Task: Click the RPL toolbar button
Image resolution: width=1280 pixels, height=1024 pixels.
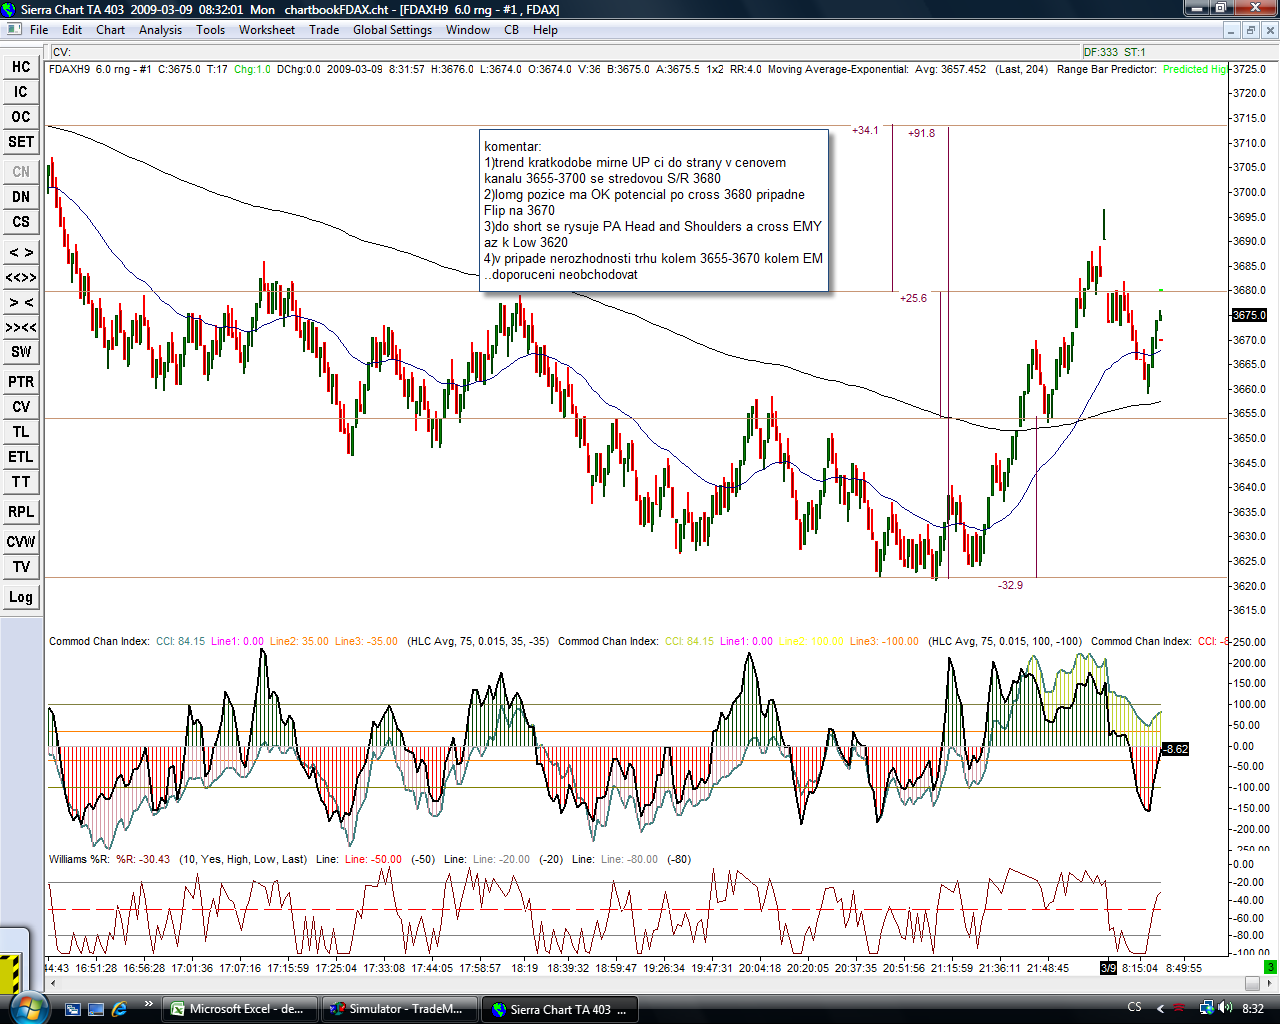Action: coord(21,512)
